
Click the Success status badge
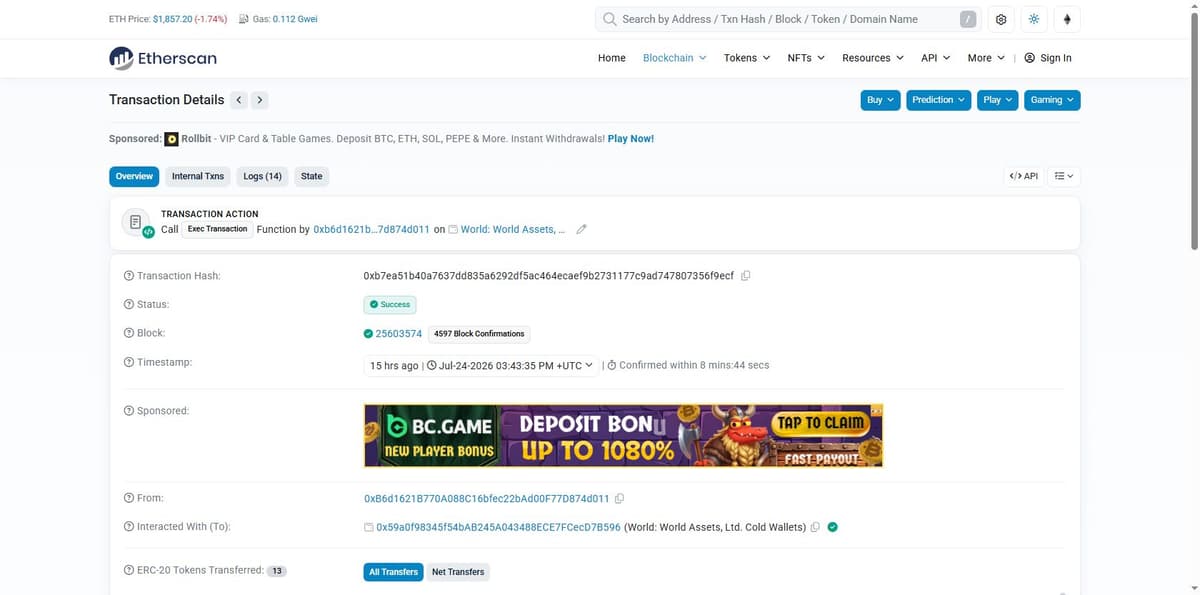[x=389, y=304]
